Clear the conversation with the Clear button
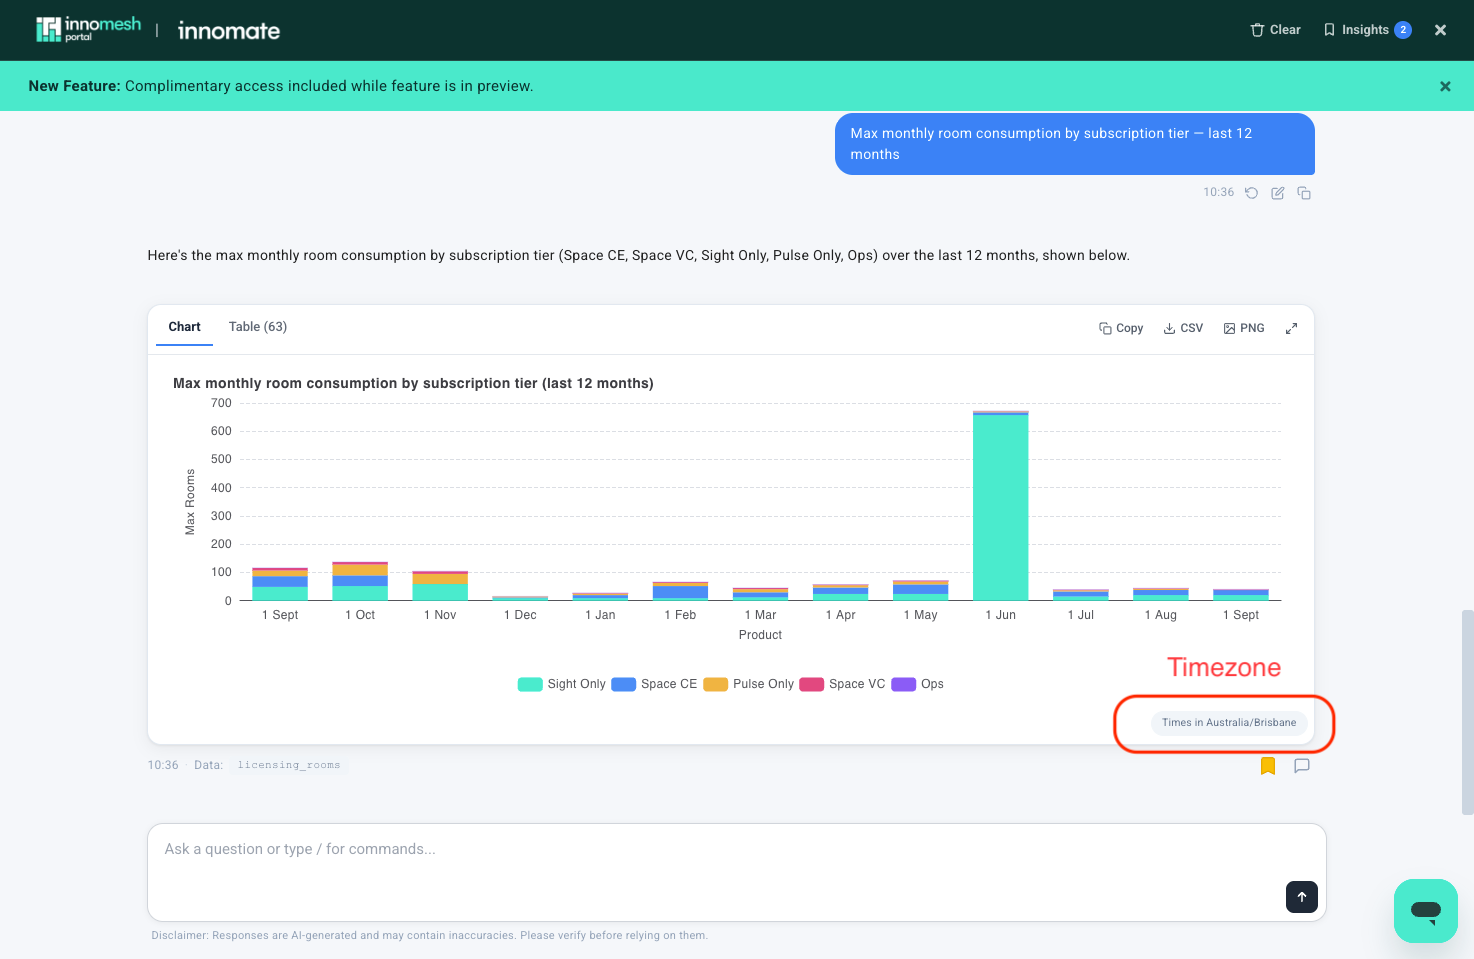This screenshot has height=959, width=1474. [x=1275, y=30]
